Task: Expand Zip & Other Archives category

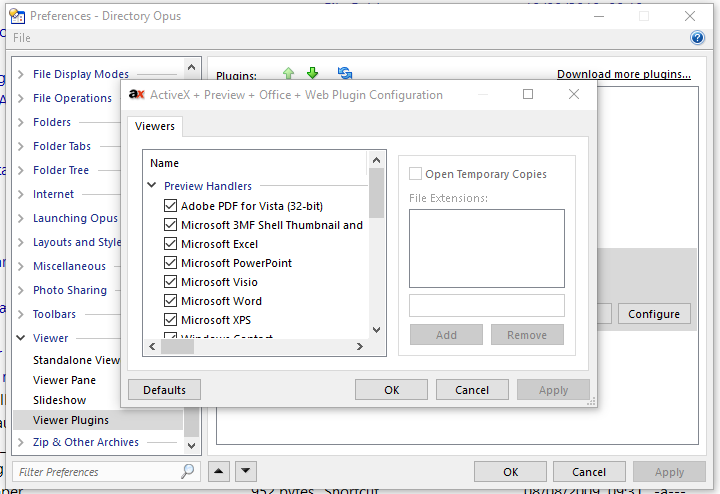Action: click(x=21, y=442)
